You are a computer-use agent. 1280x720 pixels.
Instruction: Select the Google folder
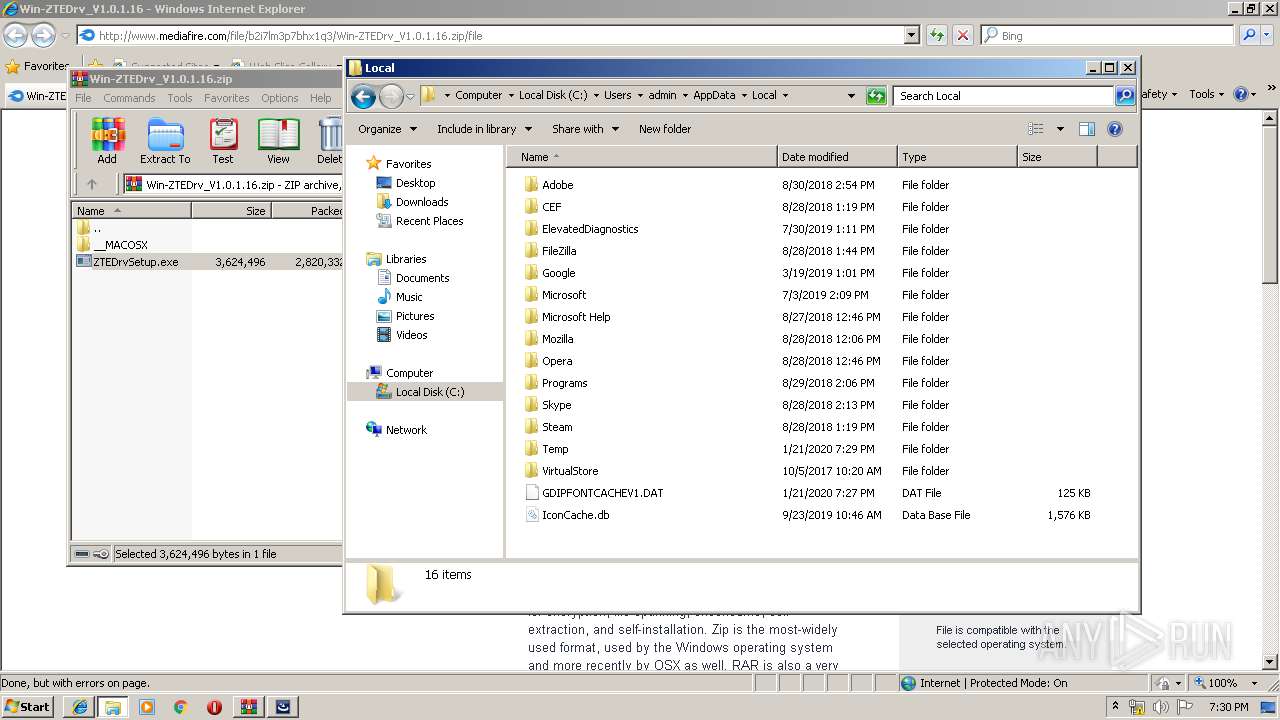(x=558, y=273)
